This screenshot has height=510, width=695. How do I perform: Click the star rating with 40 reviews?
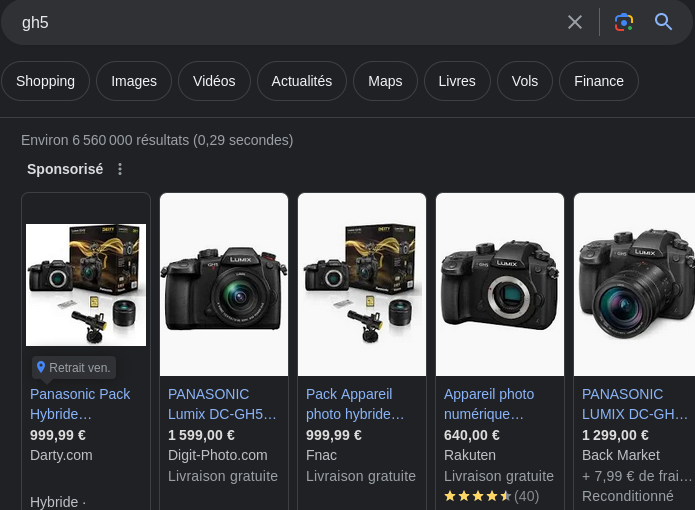click(x=491, y=496)
